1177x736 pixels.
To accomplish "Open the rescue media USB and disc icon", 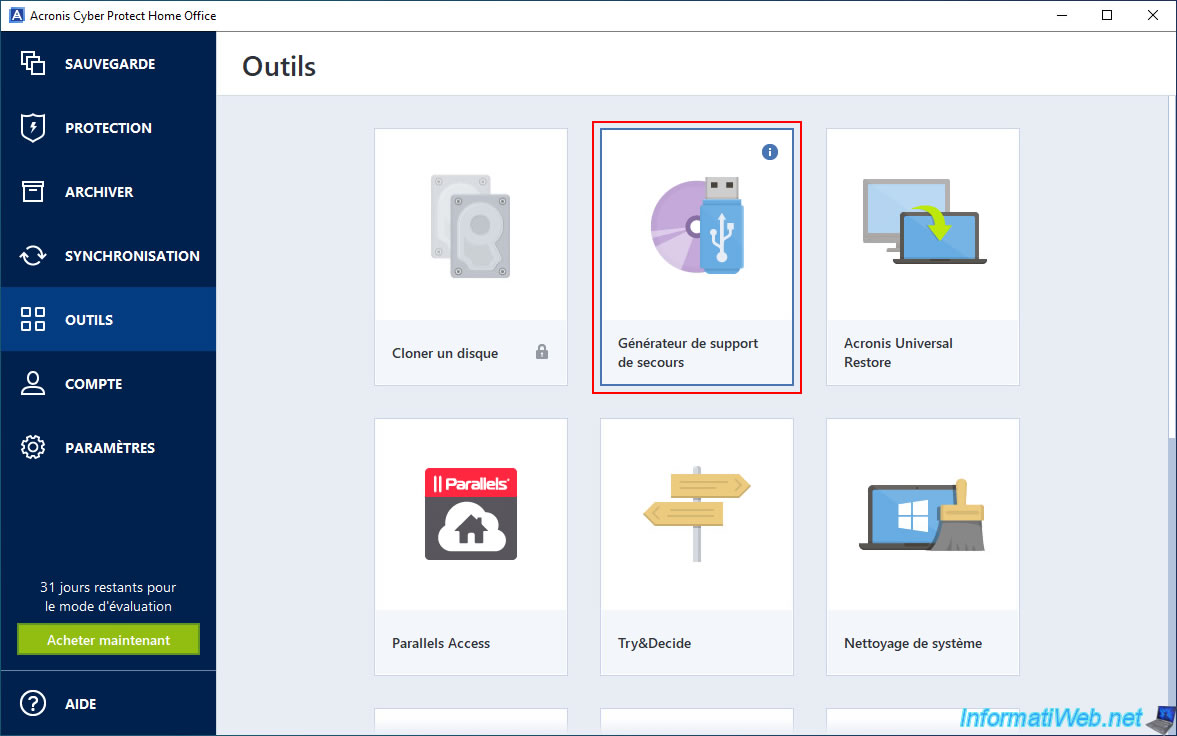I will coord(697,225).
